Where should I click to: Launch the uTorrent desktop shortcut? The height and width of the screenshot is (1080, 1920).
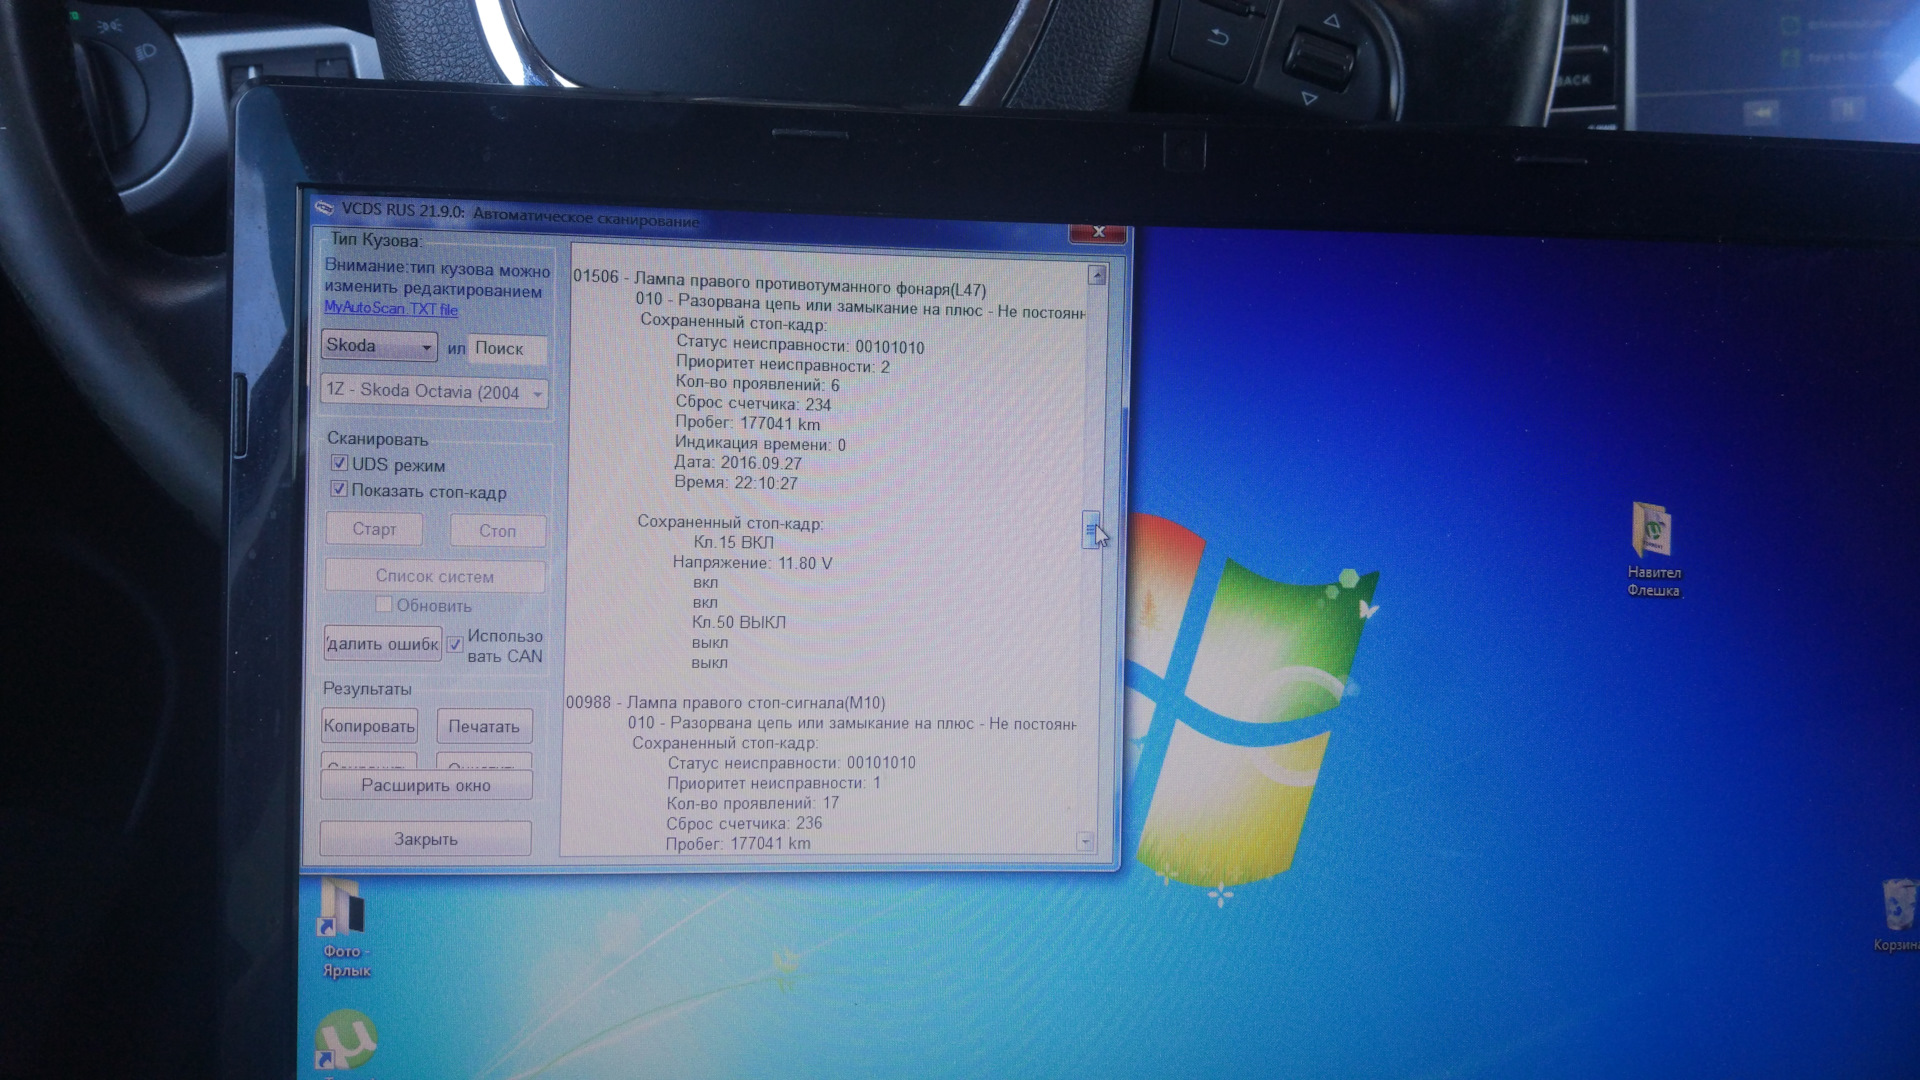click(x=346, y=1040)
